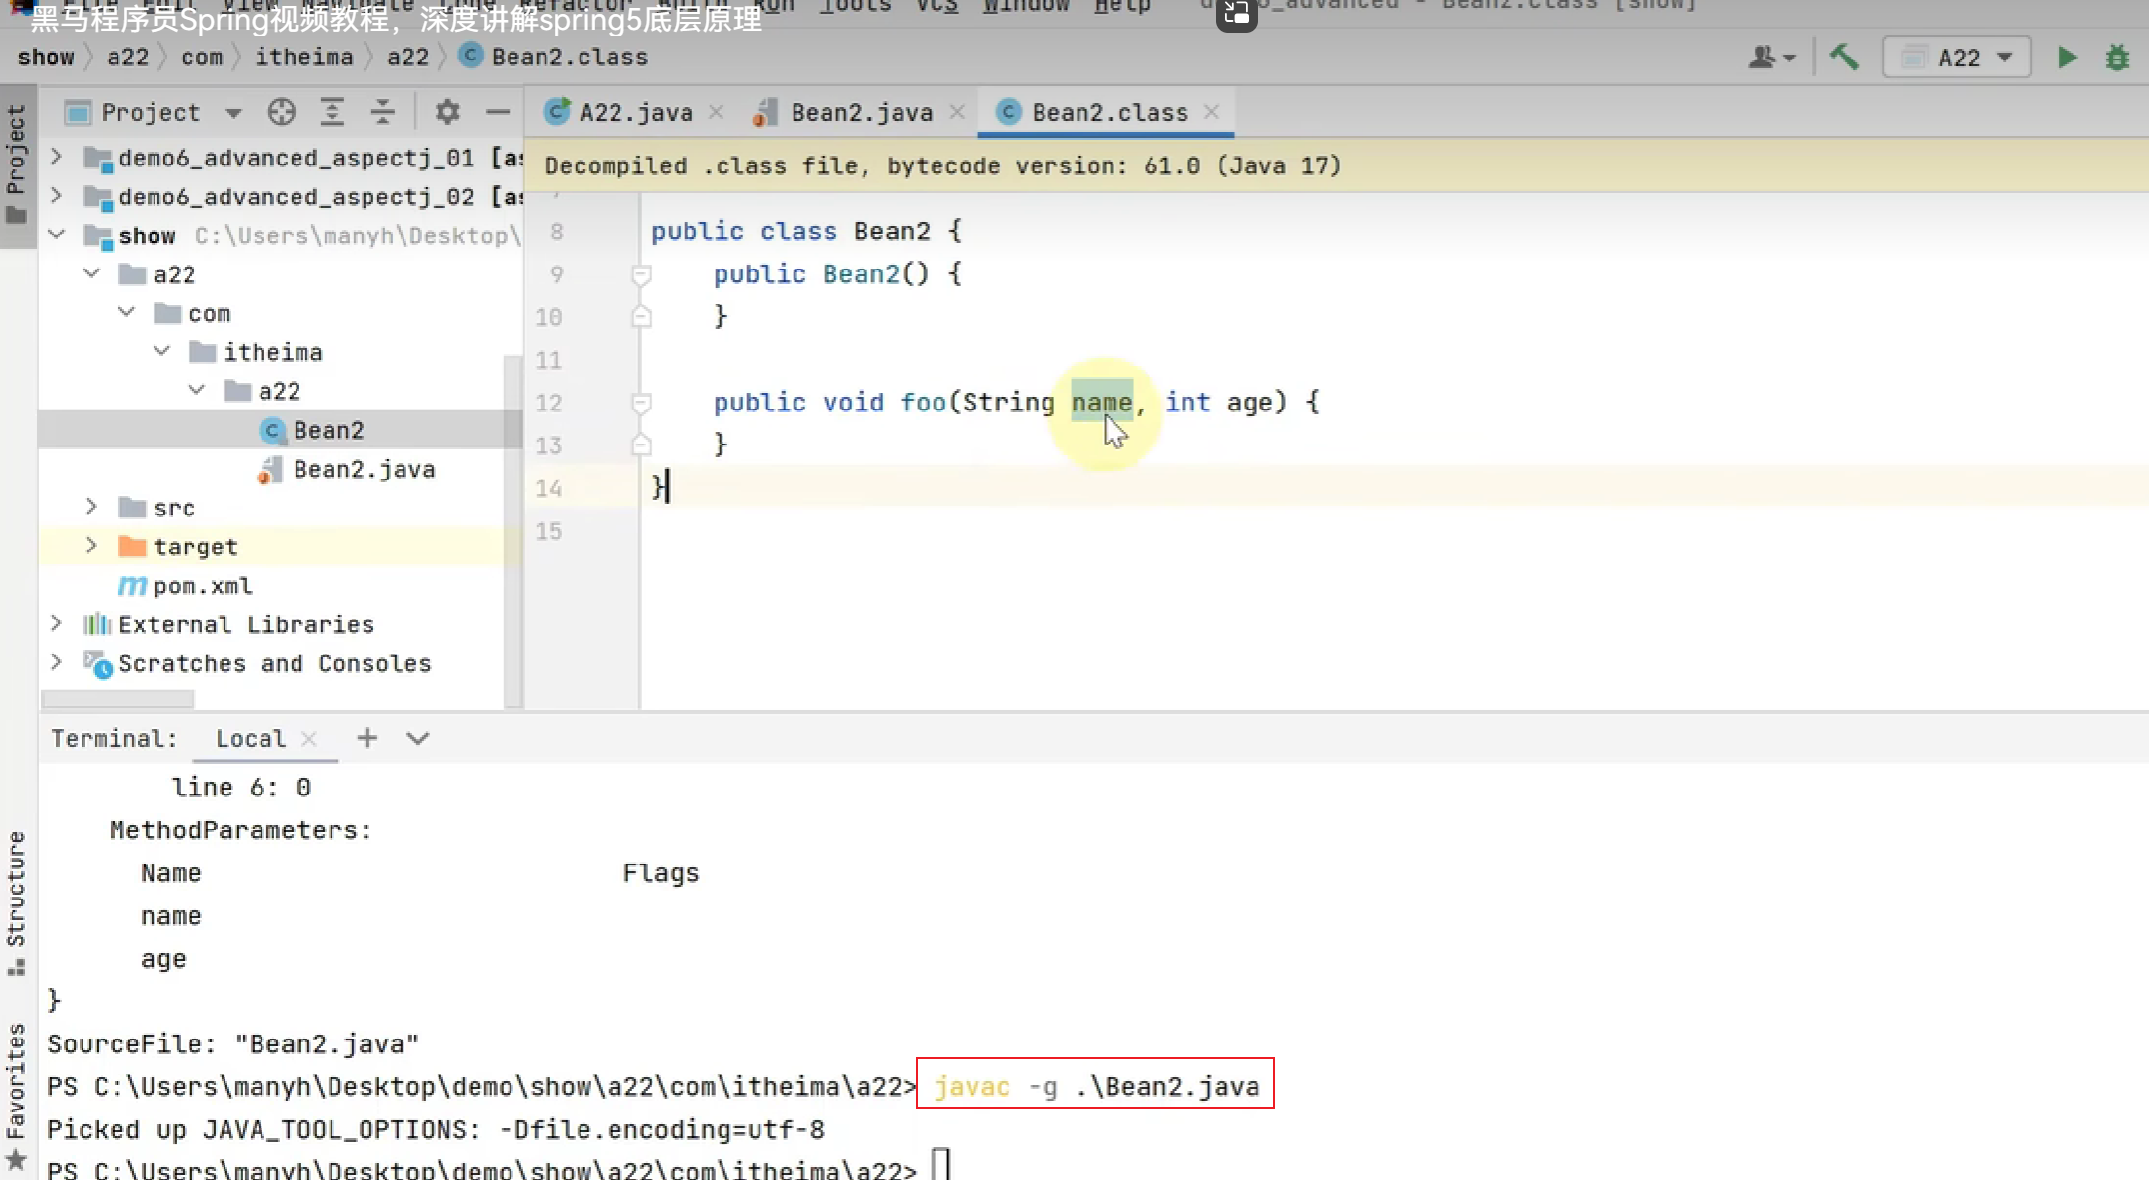The height and width of the screenshot is (1180, 2149).
Task: Expand External Libraries node
Action: pos(57,625)
